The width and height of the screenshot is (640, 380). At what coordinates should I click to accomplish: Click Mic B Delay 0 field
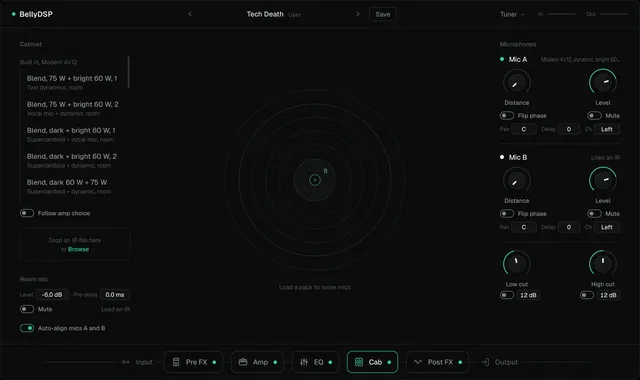[569, 227]
